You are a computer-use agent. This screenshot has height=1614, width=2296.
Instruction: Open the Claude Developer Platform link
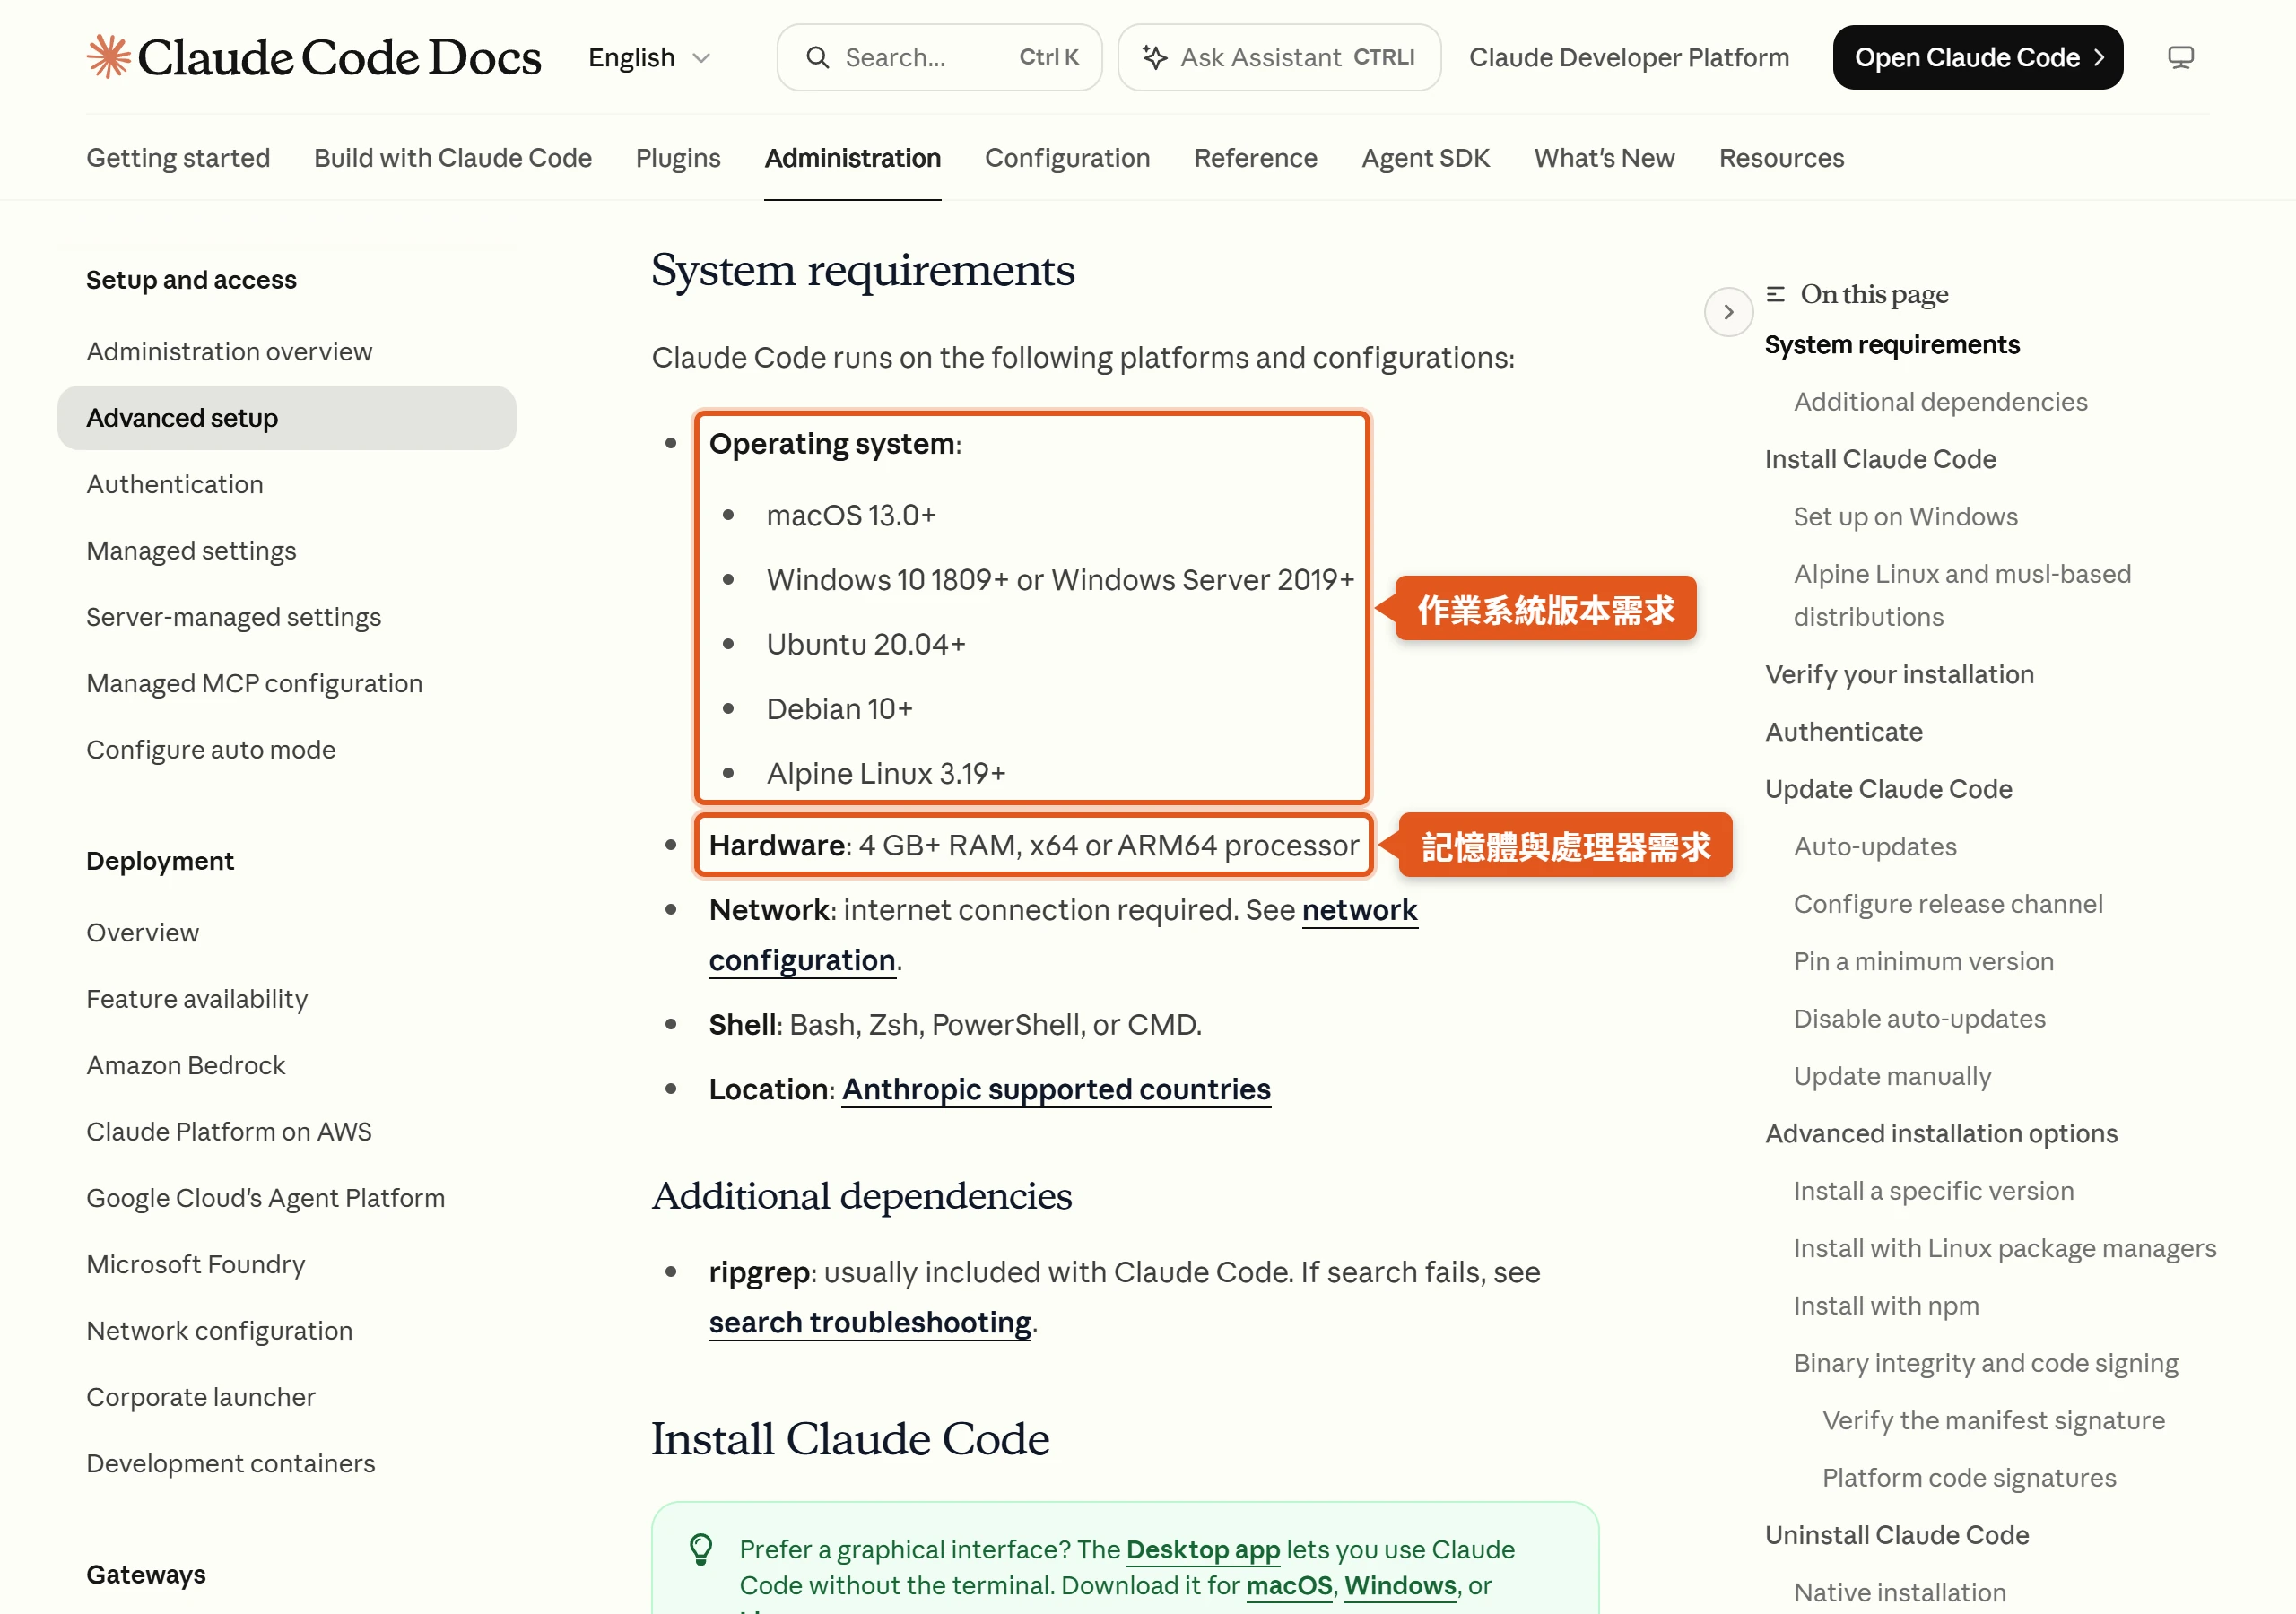point(1628,58)
